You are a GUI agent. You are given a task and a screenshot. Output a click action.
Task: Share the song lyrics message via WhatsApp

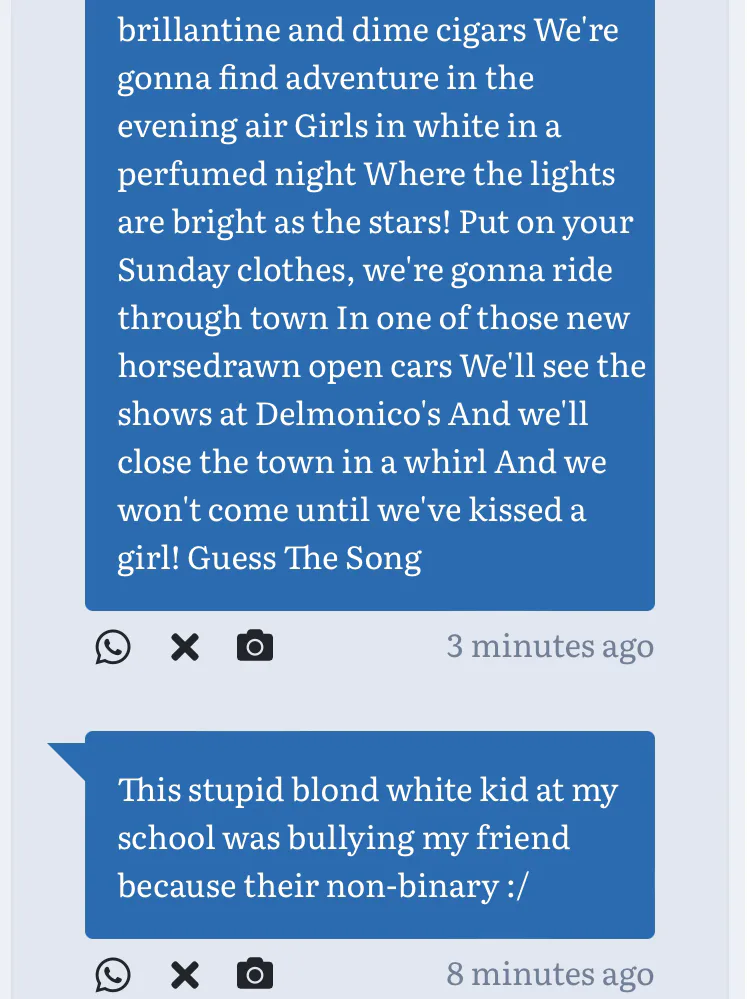pyautogui.click(x=113, y=648)
